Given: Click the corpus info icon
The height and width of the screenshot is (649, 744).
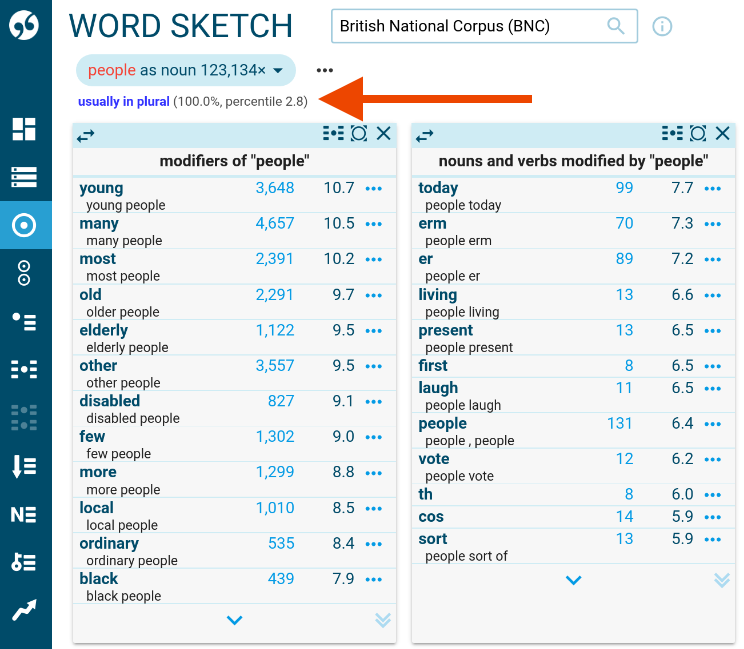Looking at the screenshot, I should coord(662,26).
